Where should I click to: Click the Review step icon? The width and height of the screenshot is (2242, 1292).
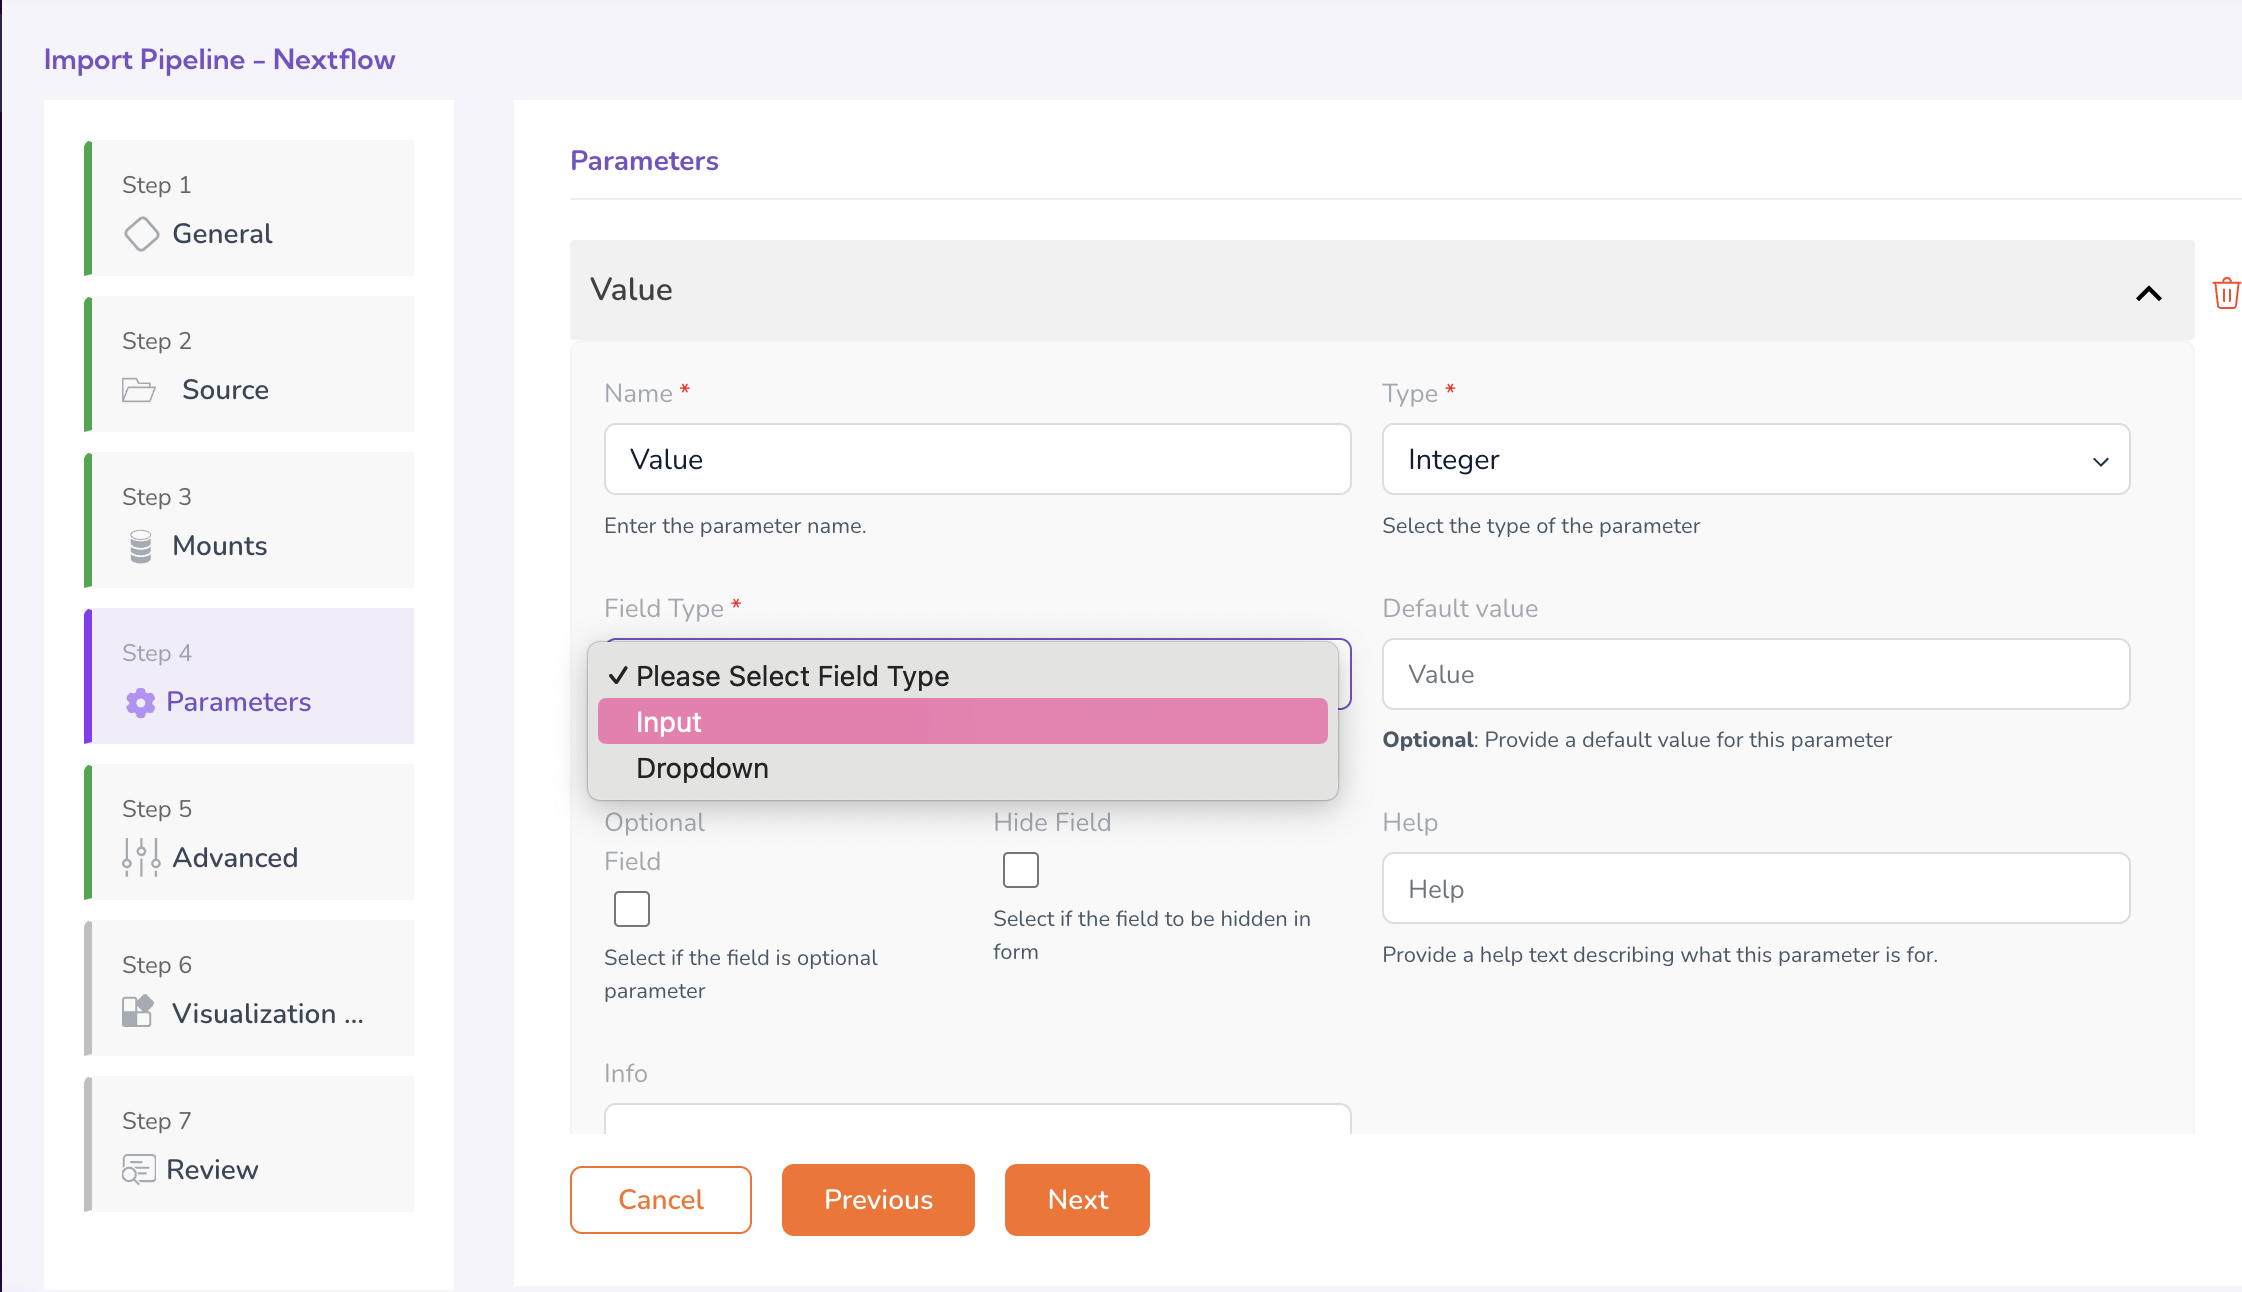click(138, 1169)
